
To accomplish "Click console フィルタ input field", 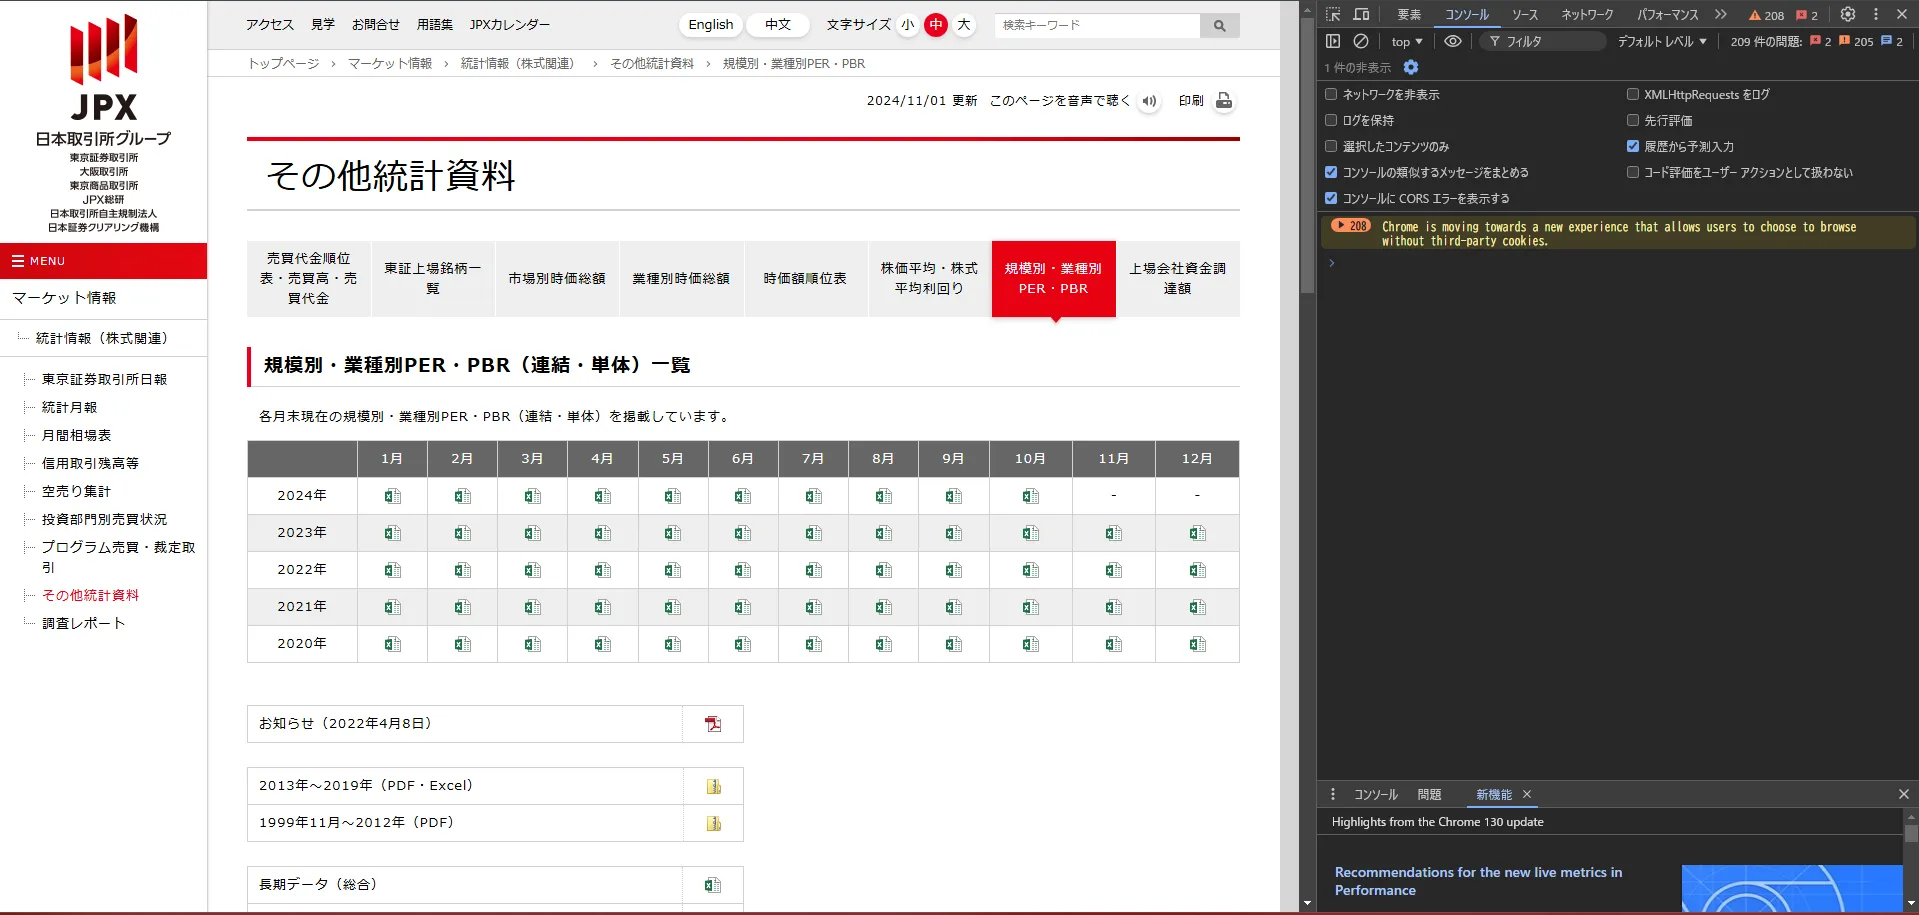I will (x=1542, y=41).
